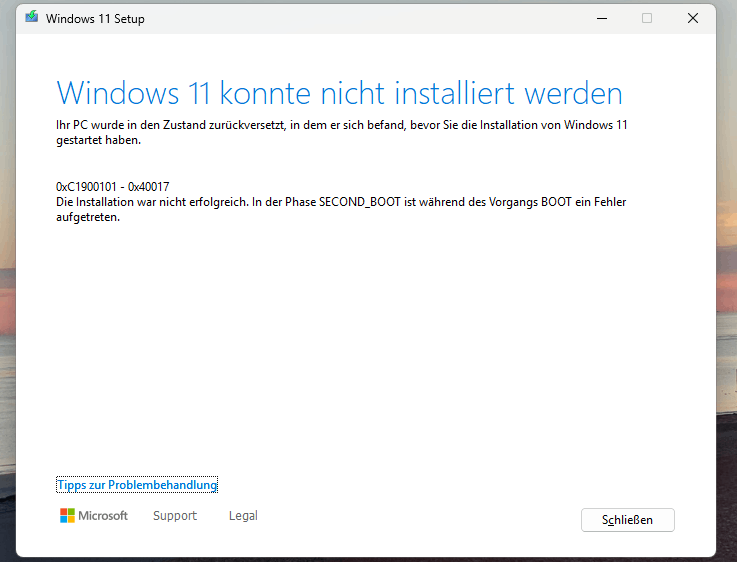Click the heading Windows 11 konnte nicht installiert werden
Image resolution: width=737 pixels, height=562 pixels.
coord(339,93)
